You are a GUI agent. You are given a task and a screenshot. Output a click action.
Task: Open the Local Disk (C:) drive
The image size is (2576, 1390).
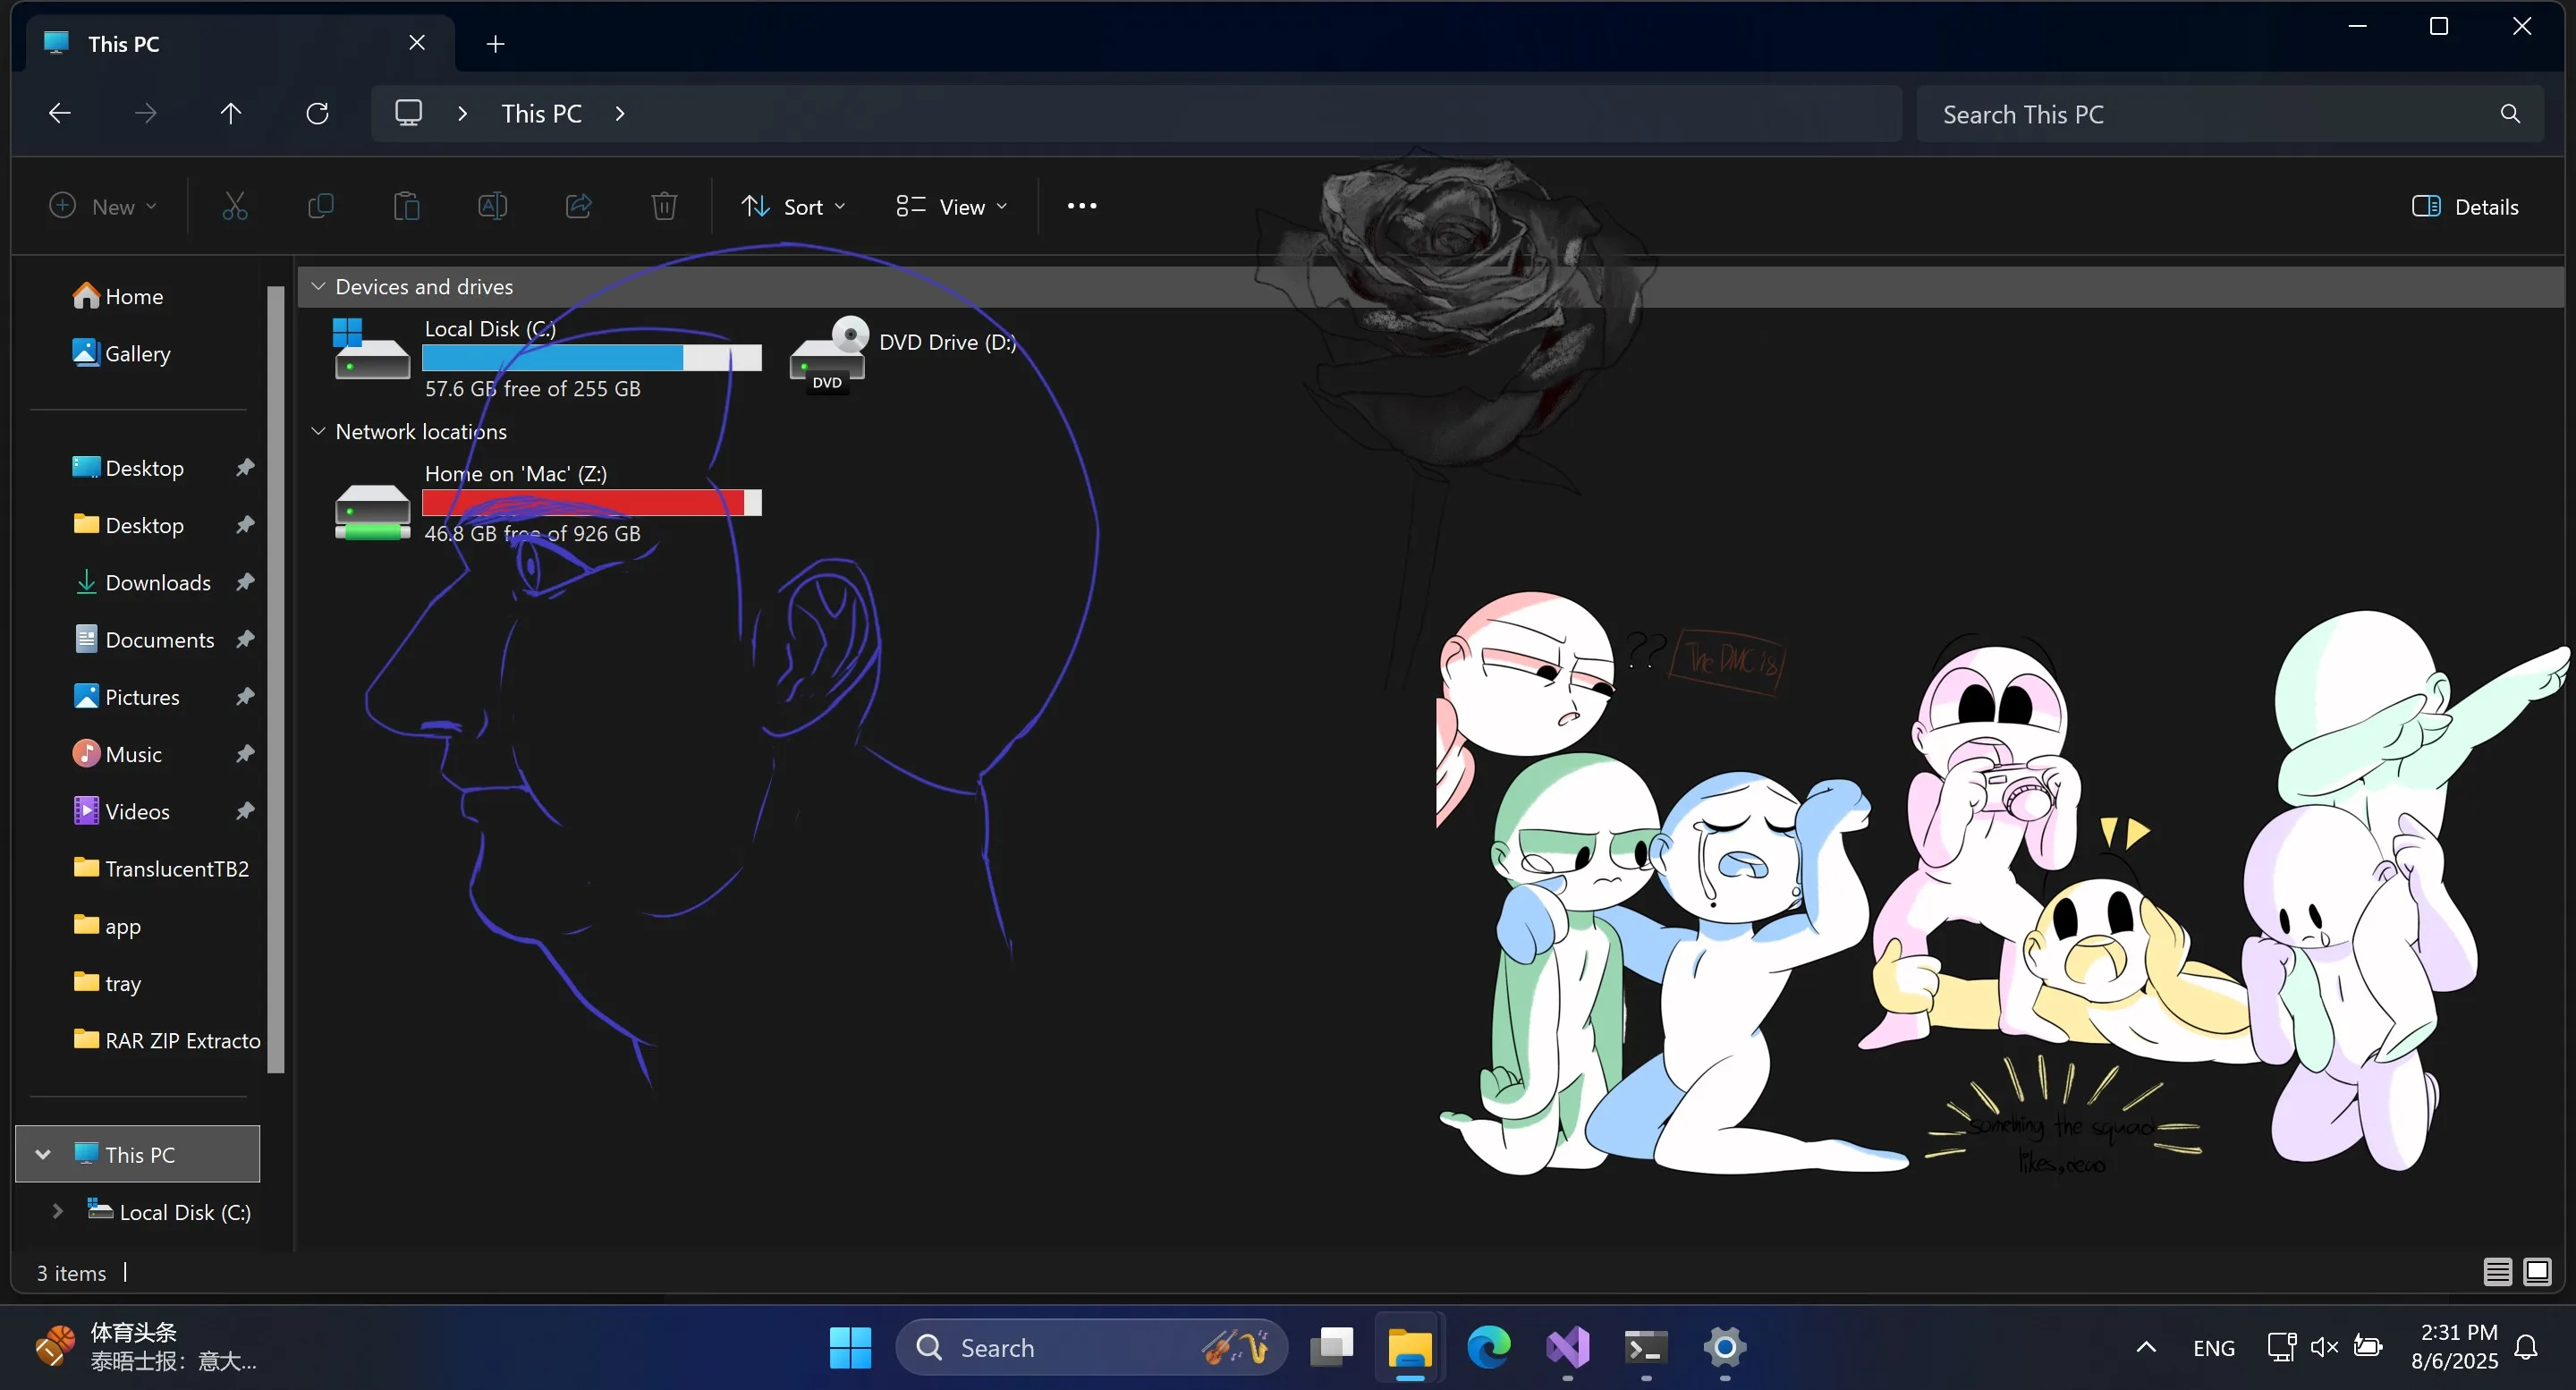pyautogui.click(x=546, y=358)
